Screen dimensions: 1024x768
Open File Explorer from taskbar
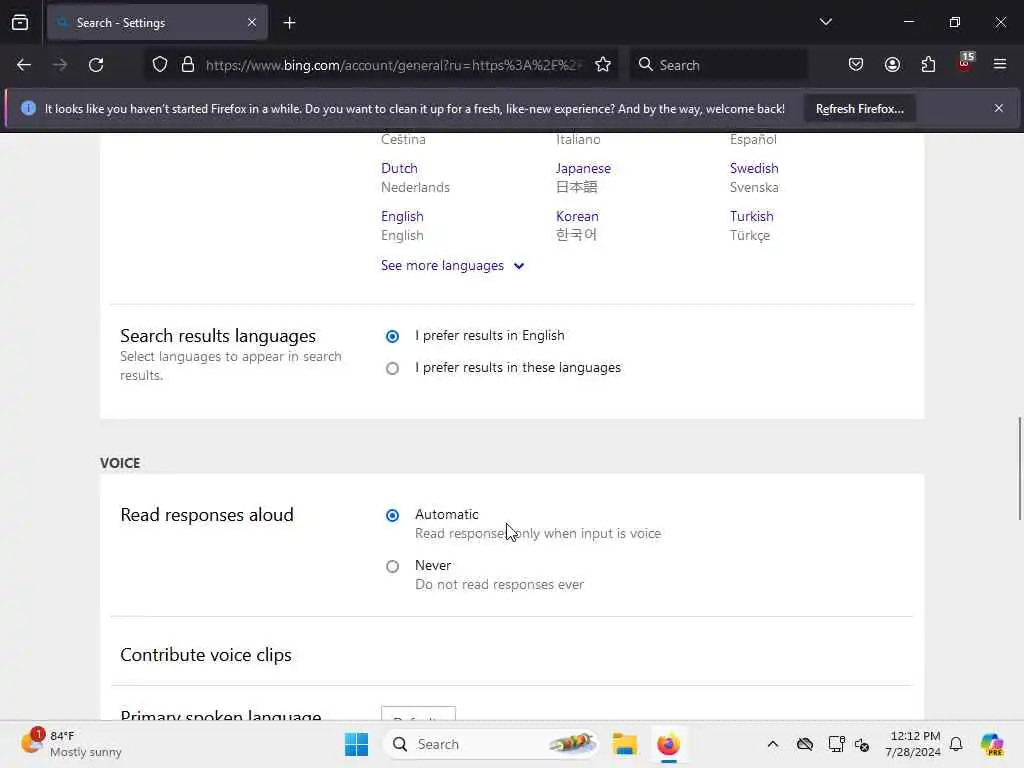point(624,744)
